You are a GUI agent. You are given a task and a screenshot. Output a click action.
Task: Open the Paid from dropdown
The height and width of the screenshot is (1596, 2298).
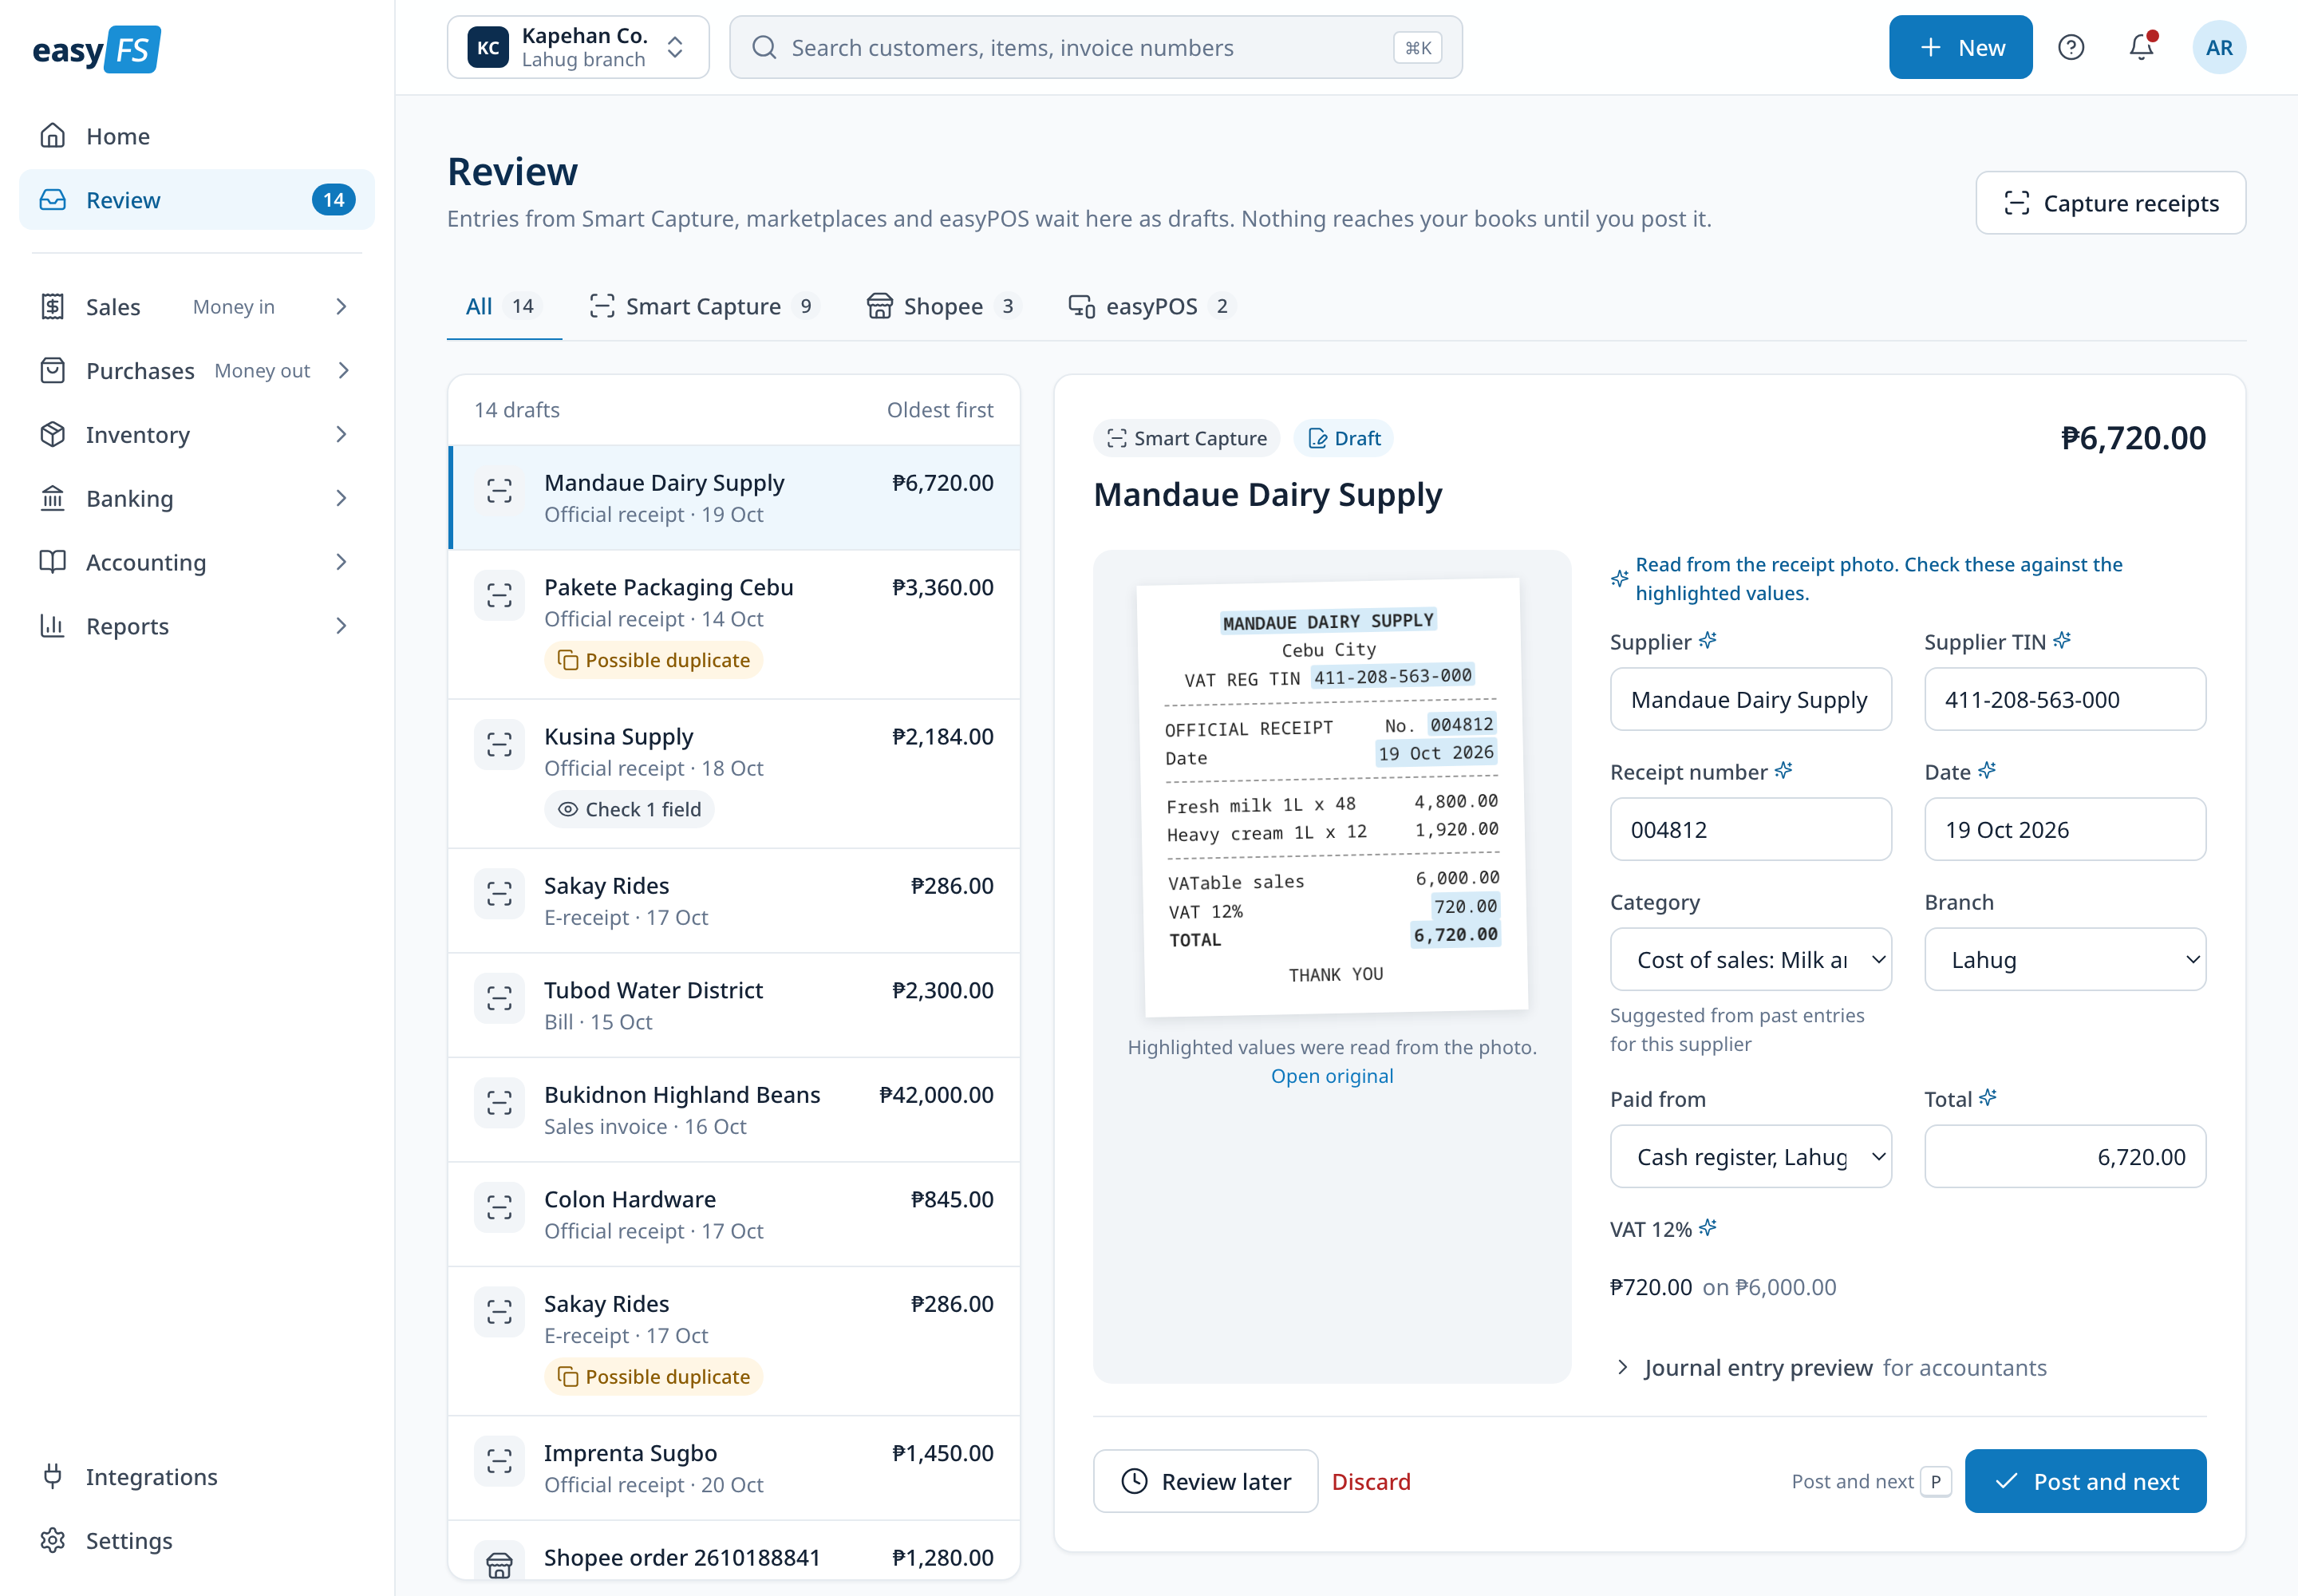pyautogui.click(x=1751, y=1156)
